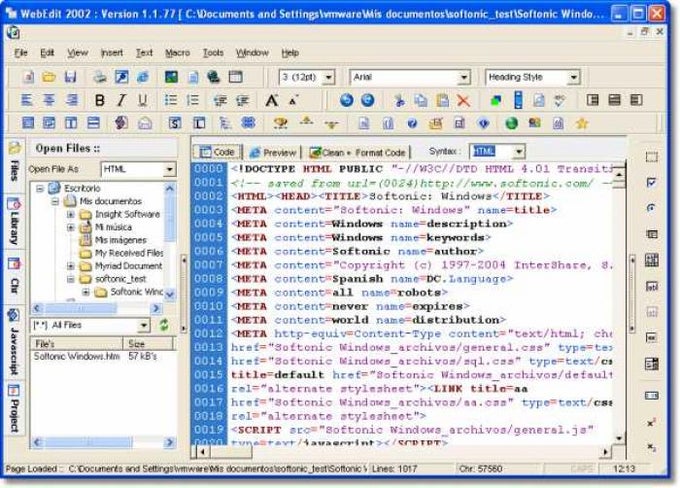Expand the Insight Software folder
The height and width of the screenshot is (488, 680).
[x=71, y=214]
